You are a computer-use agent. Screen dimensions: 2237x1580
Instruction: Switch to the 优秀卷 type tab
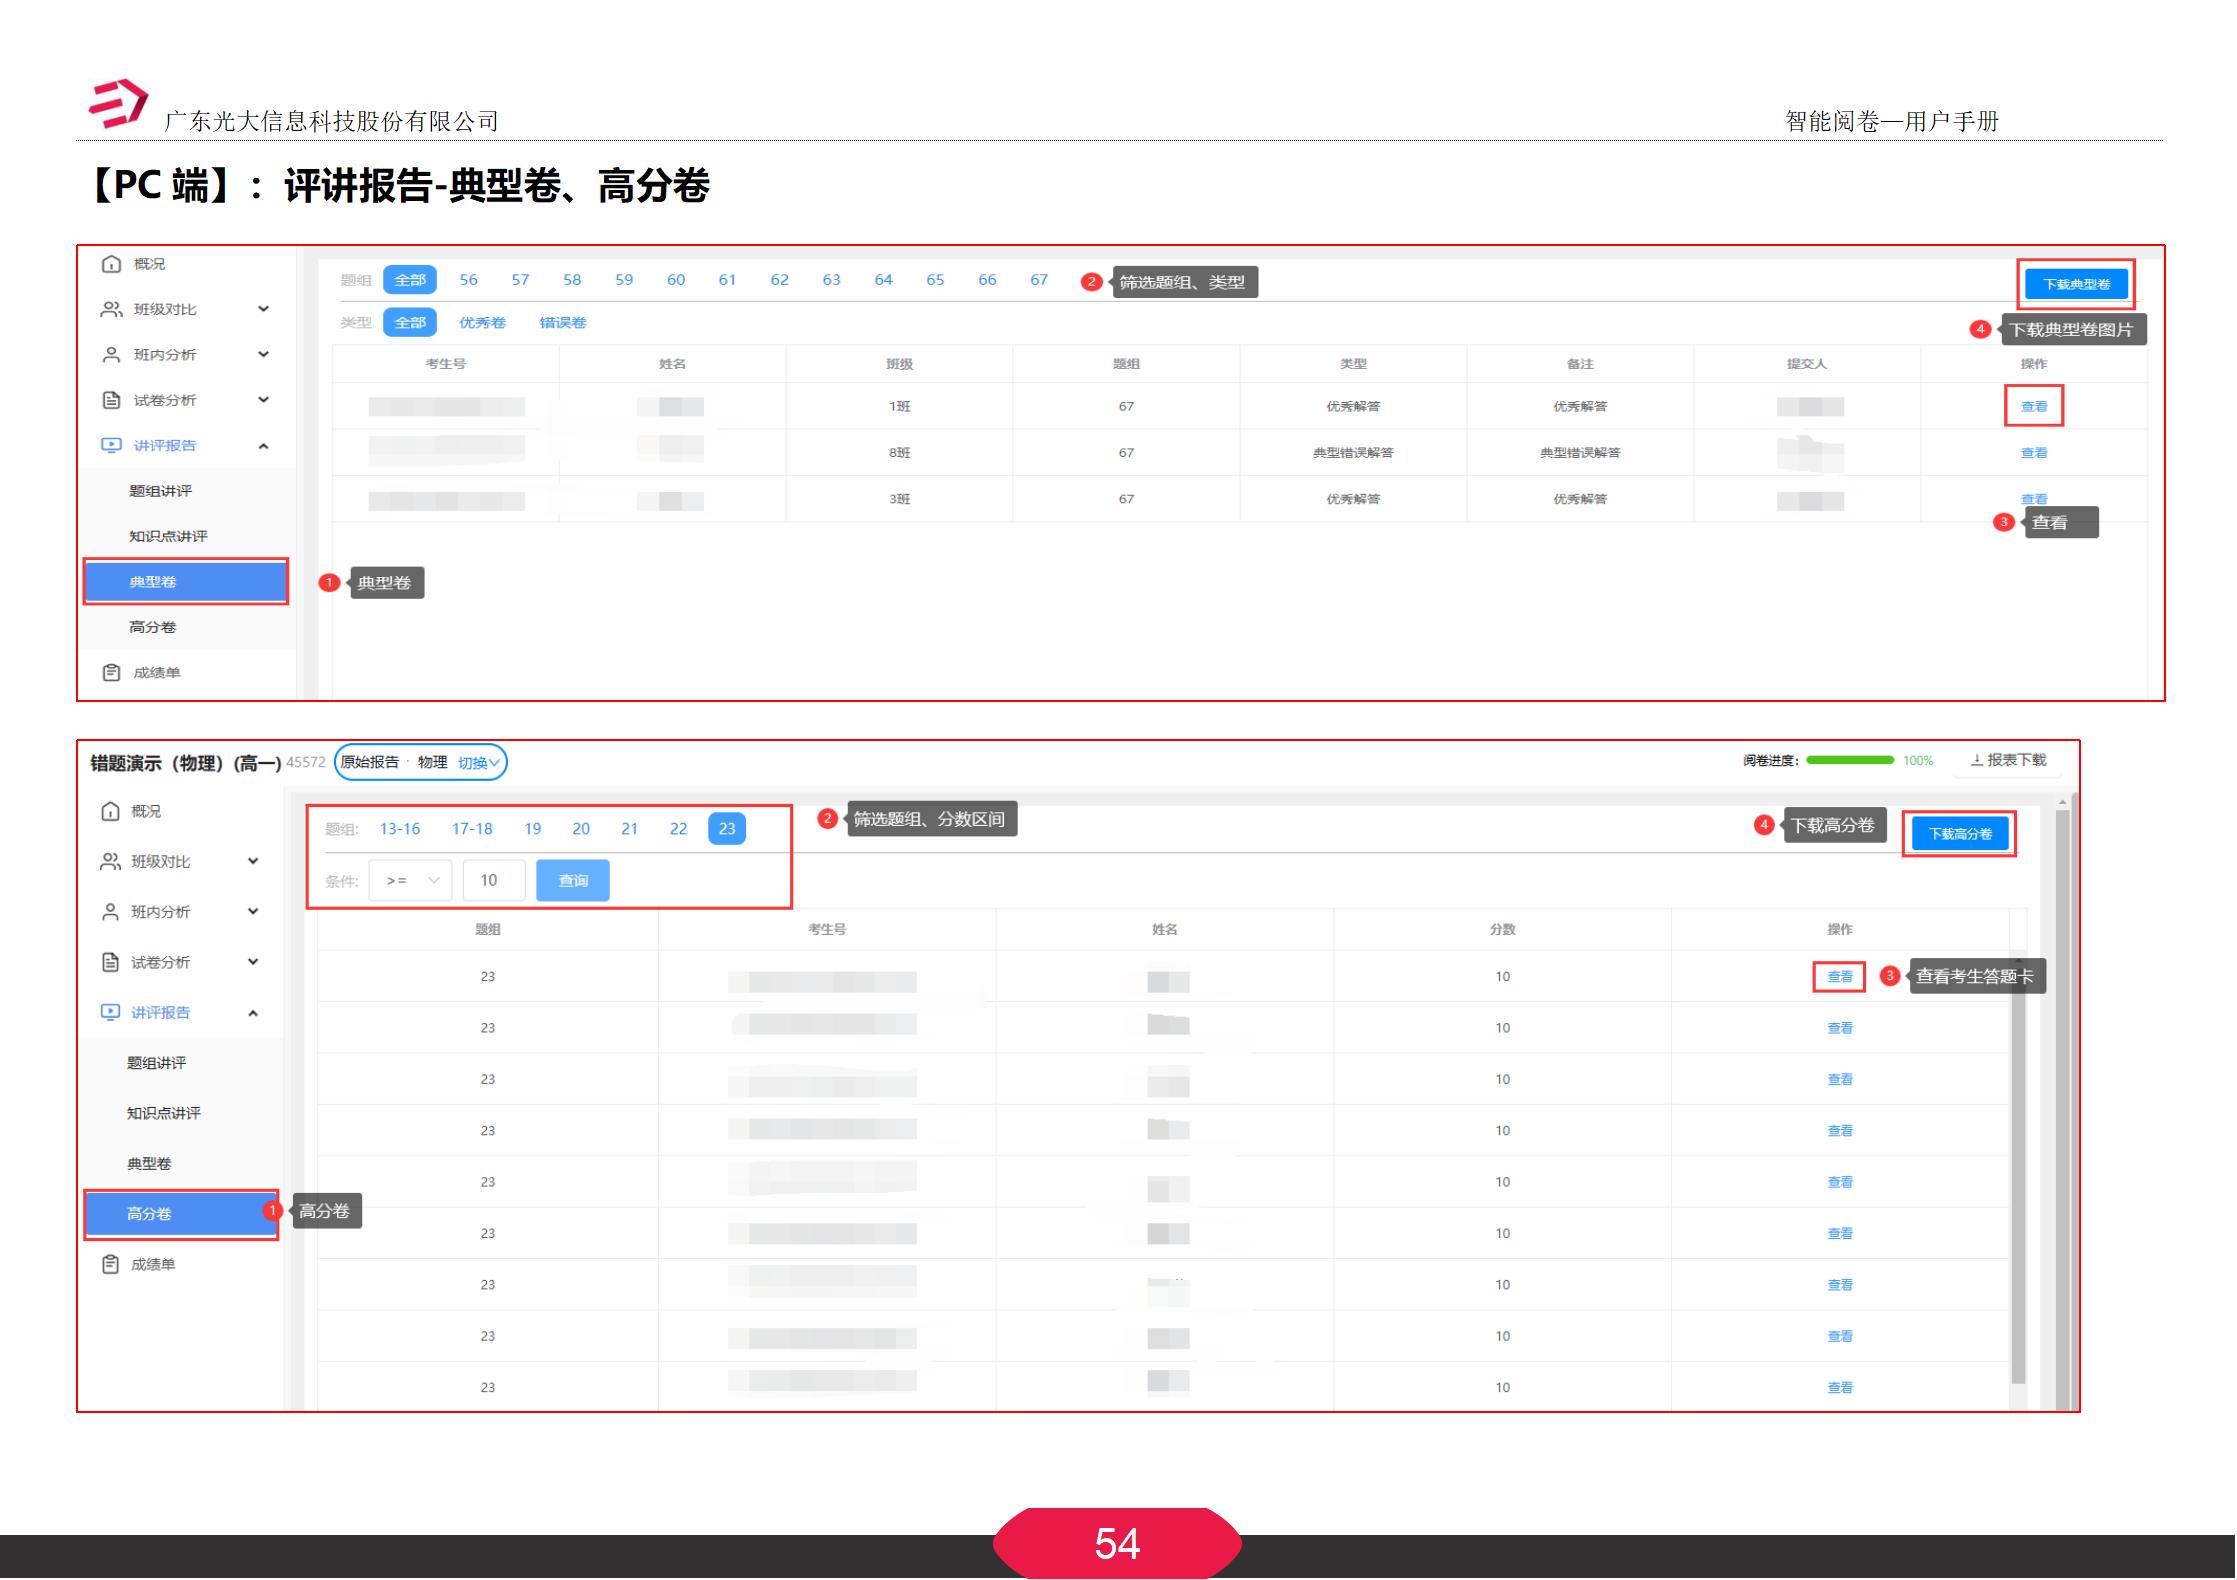click(481, 322)
